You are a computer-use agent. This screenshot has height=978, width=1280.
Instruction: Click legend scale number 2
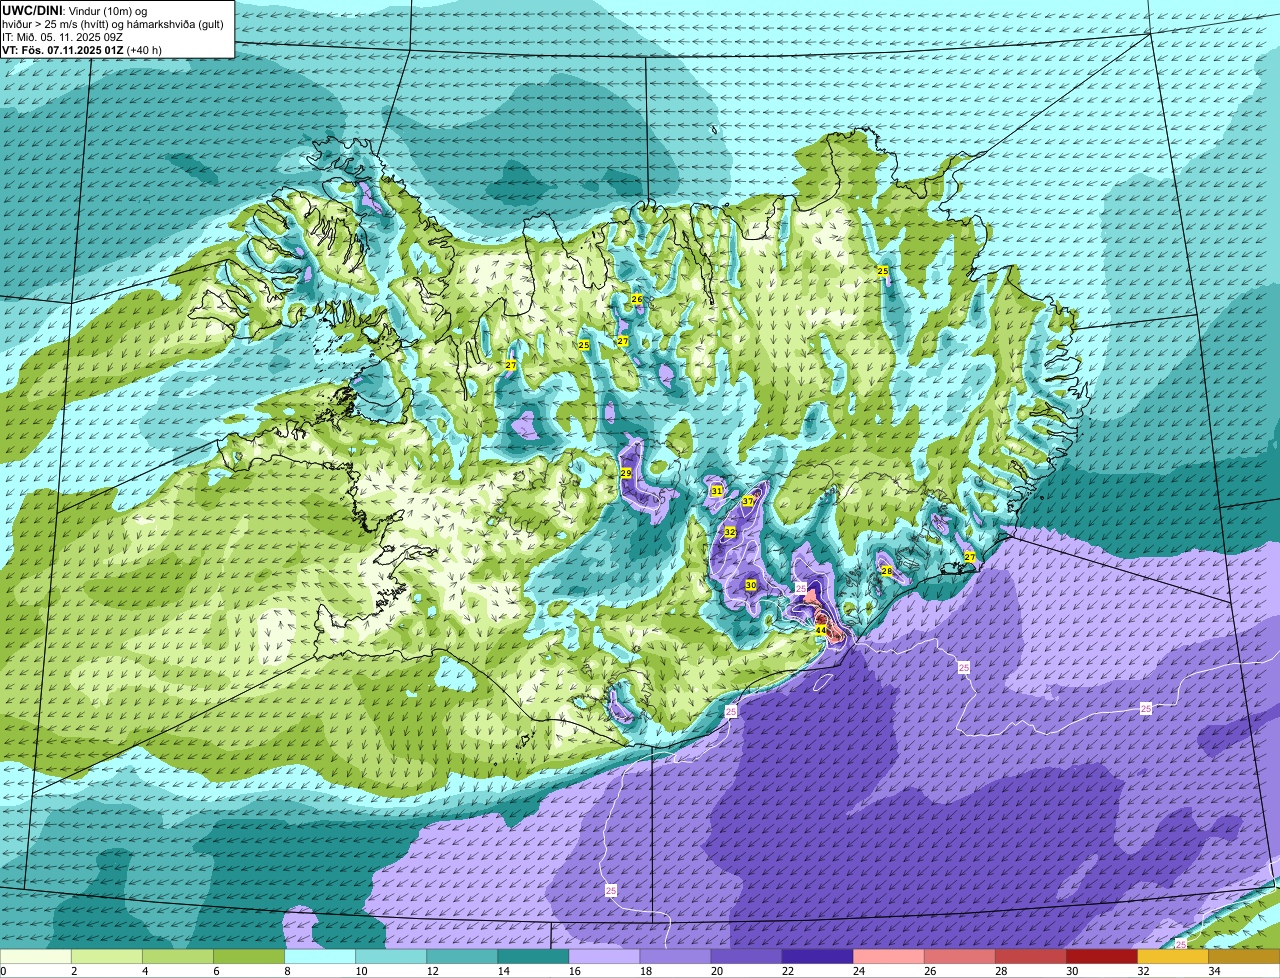click(73, 971)
